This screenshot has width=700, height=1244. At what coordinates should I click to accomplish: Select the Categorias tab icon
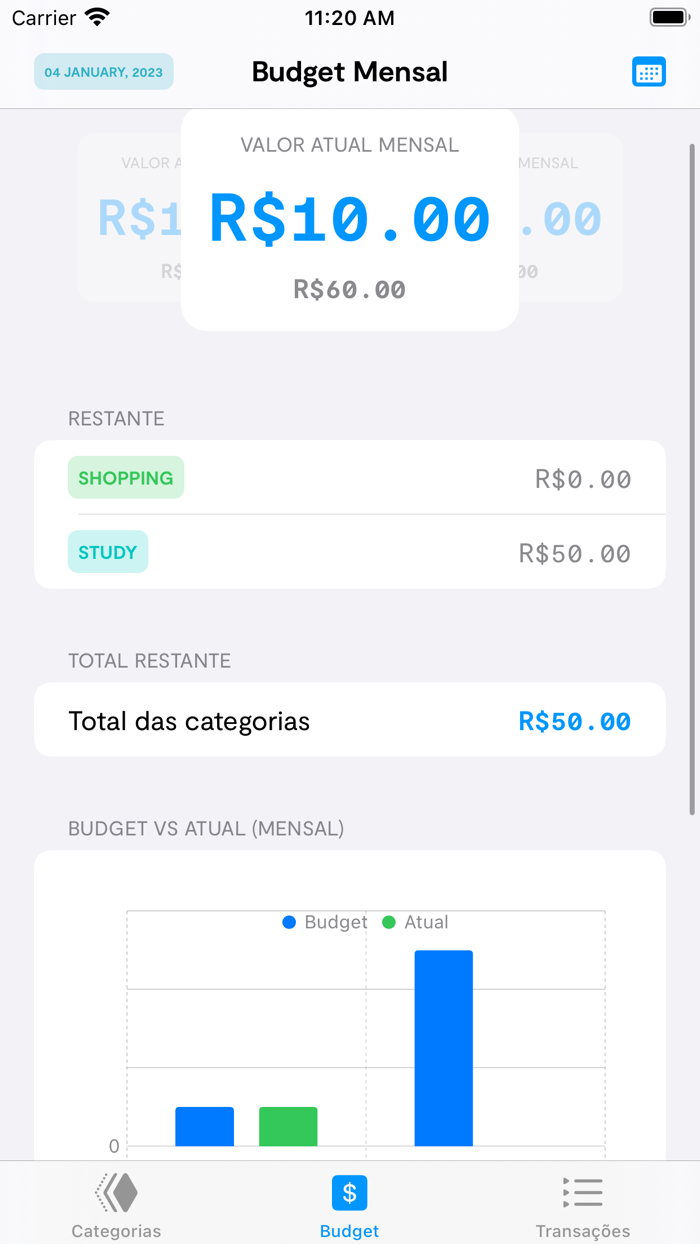116,1192
